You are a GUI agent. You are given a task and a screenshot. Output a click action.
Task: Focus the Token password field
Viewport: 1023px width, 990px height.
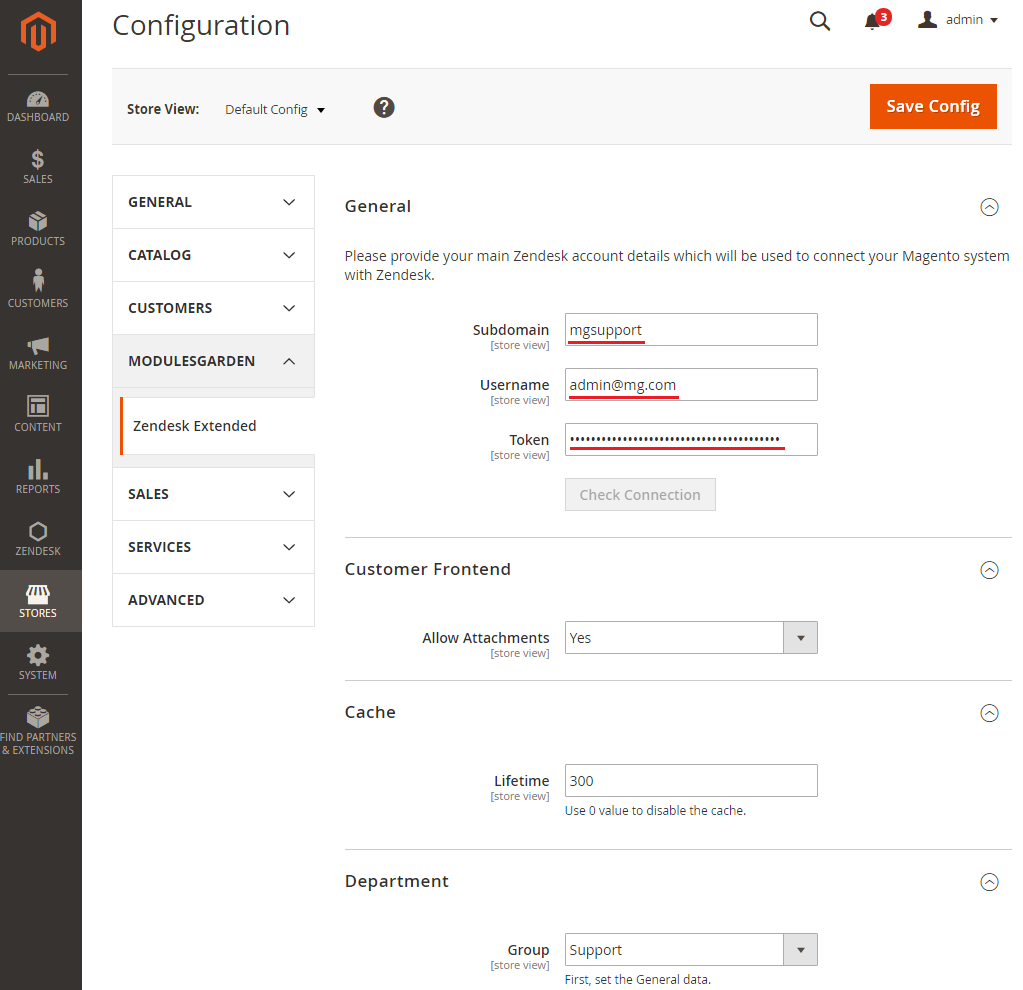pyautogui.click(x=691, y=439)
